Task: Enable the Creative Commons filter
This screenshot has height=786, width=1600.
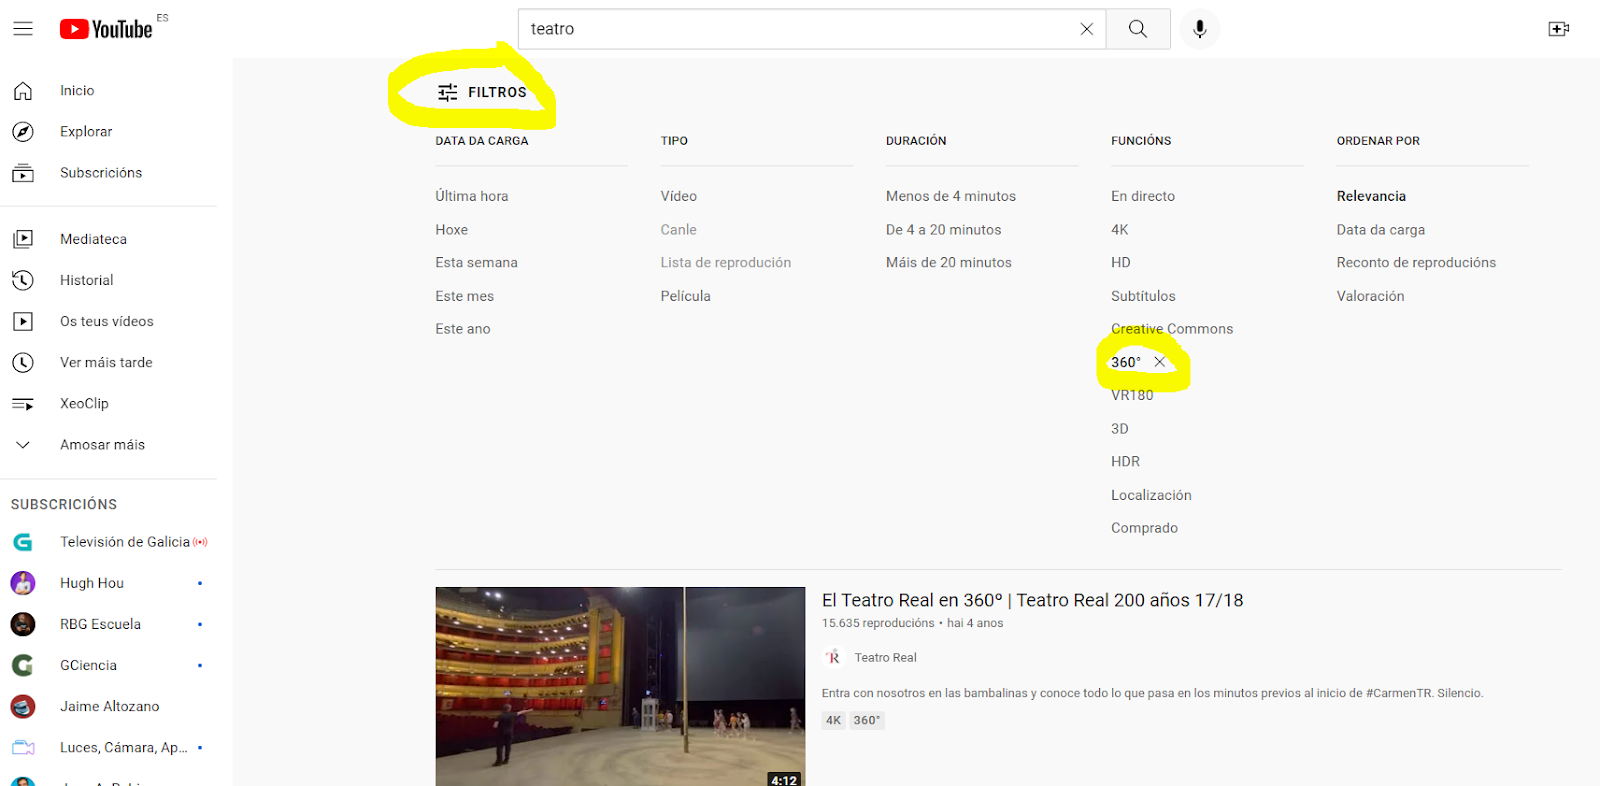Action: tap(1172, 329)
